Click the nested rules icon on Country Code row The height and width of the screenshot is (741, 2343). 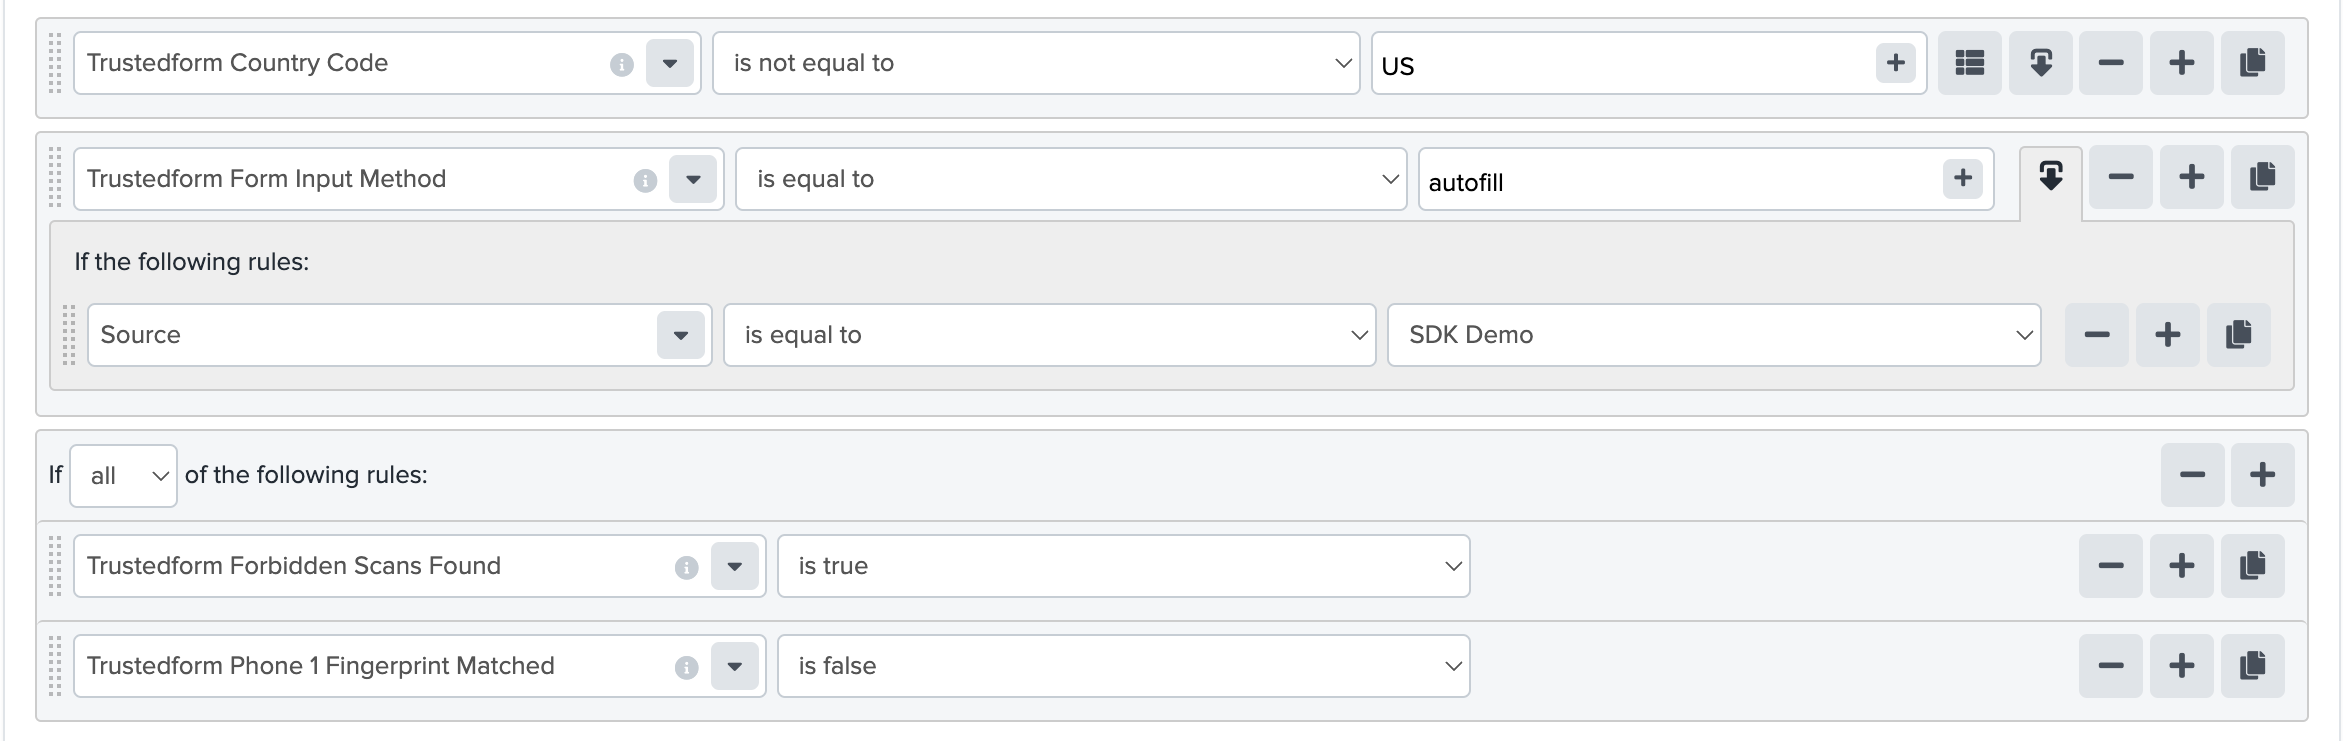tap(2040, 63)
